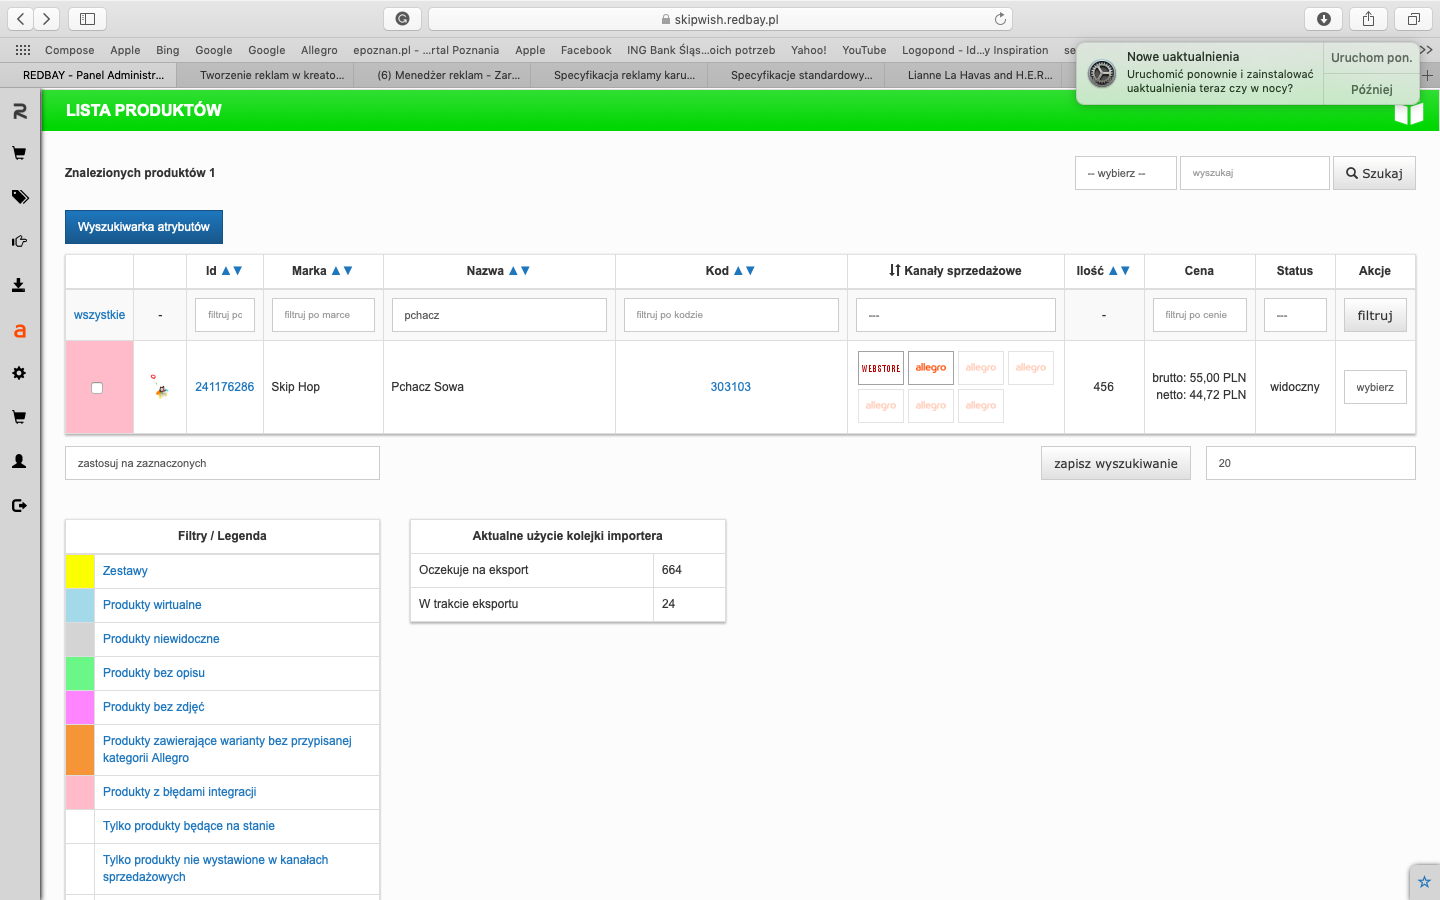Open the '-- wybierz --' search dropdown
The image size is (1440, 900).
[1125, 173]
